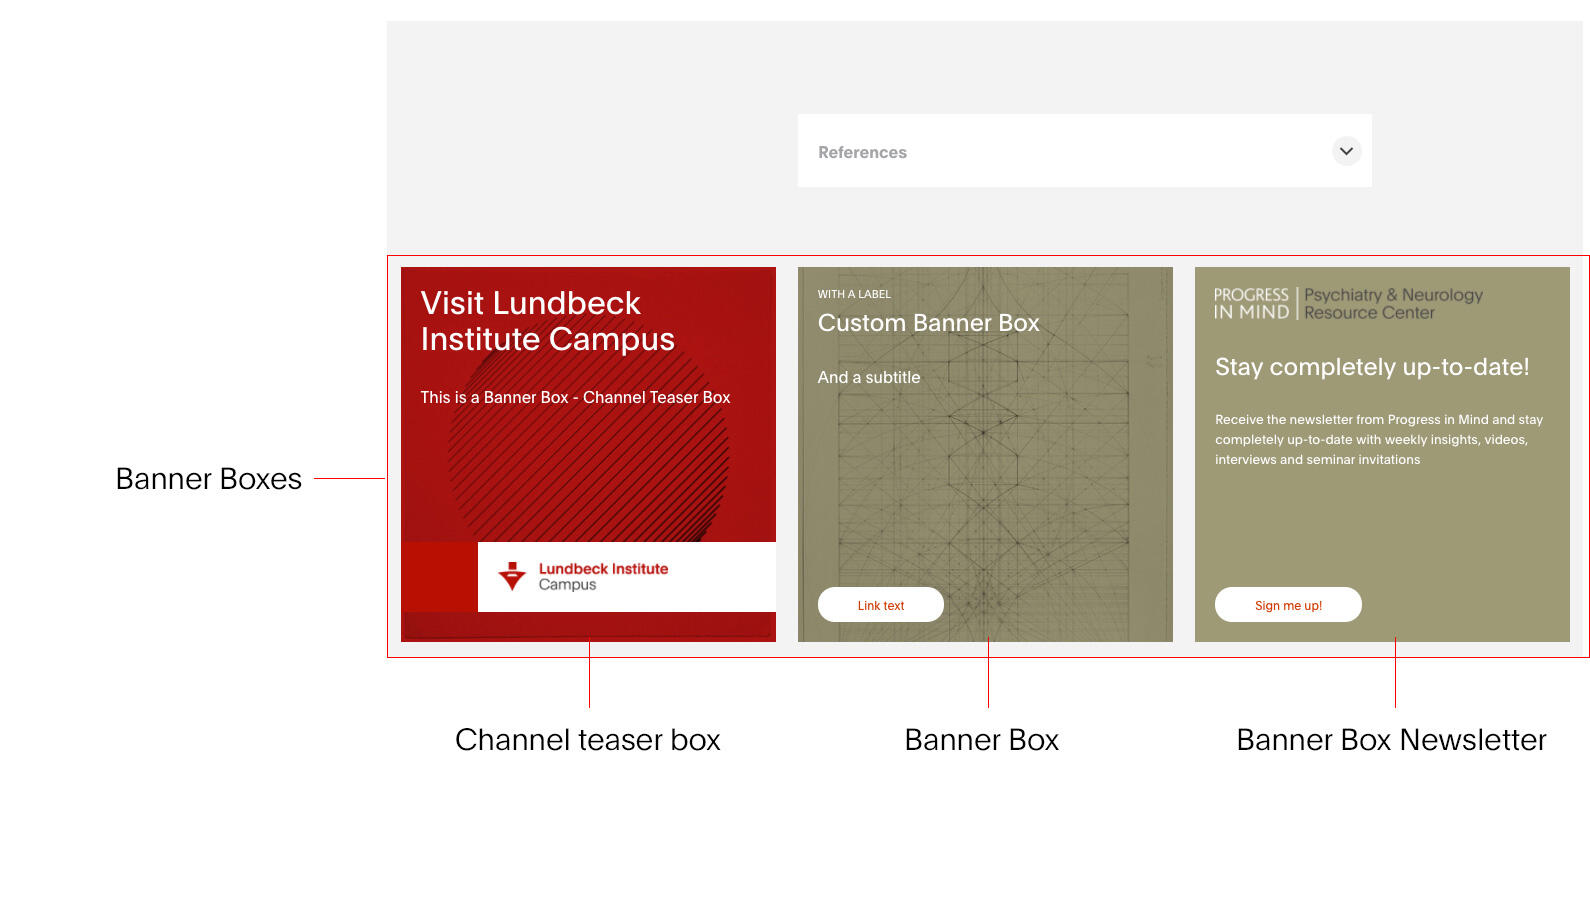The image size is (1590, 900).
Task: Click the Visit Lundbeck Institute Campus heading
Action: click(x=547, y=321)
